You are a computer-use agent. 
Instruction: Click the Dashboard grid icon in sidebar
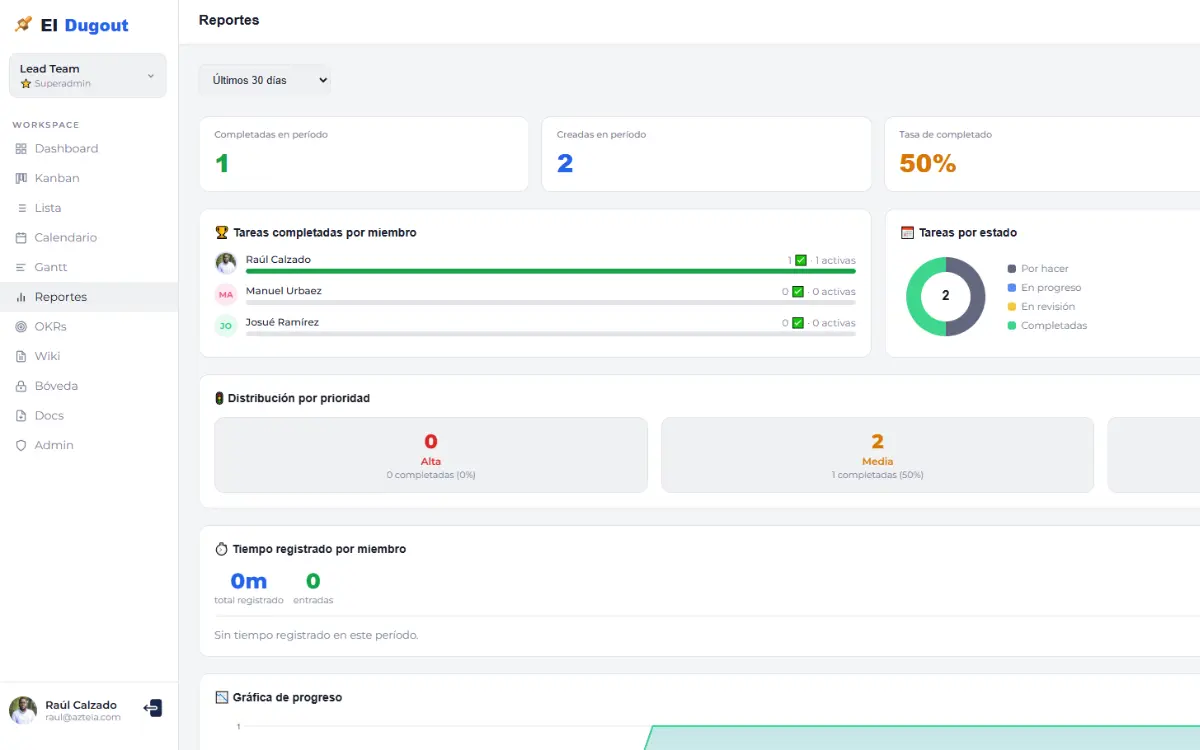click(x=21, y=149)
